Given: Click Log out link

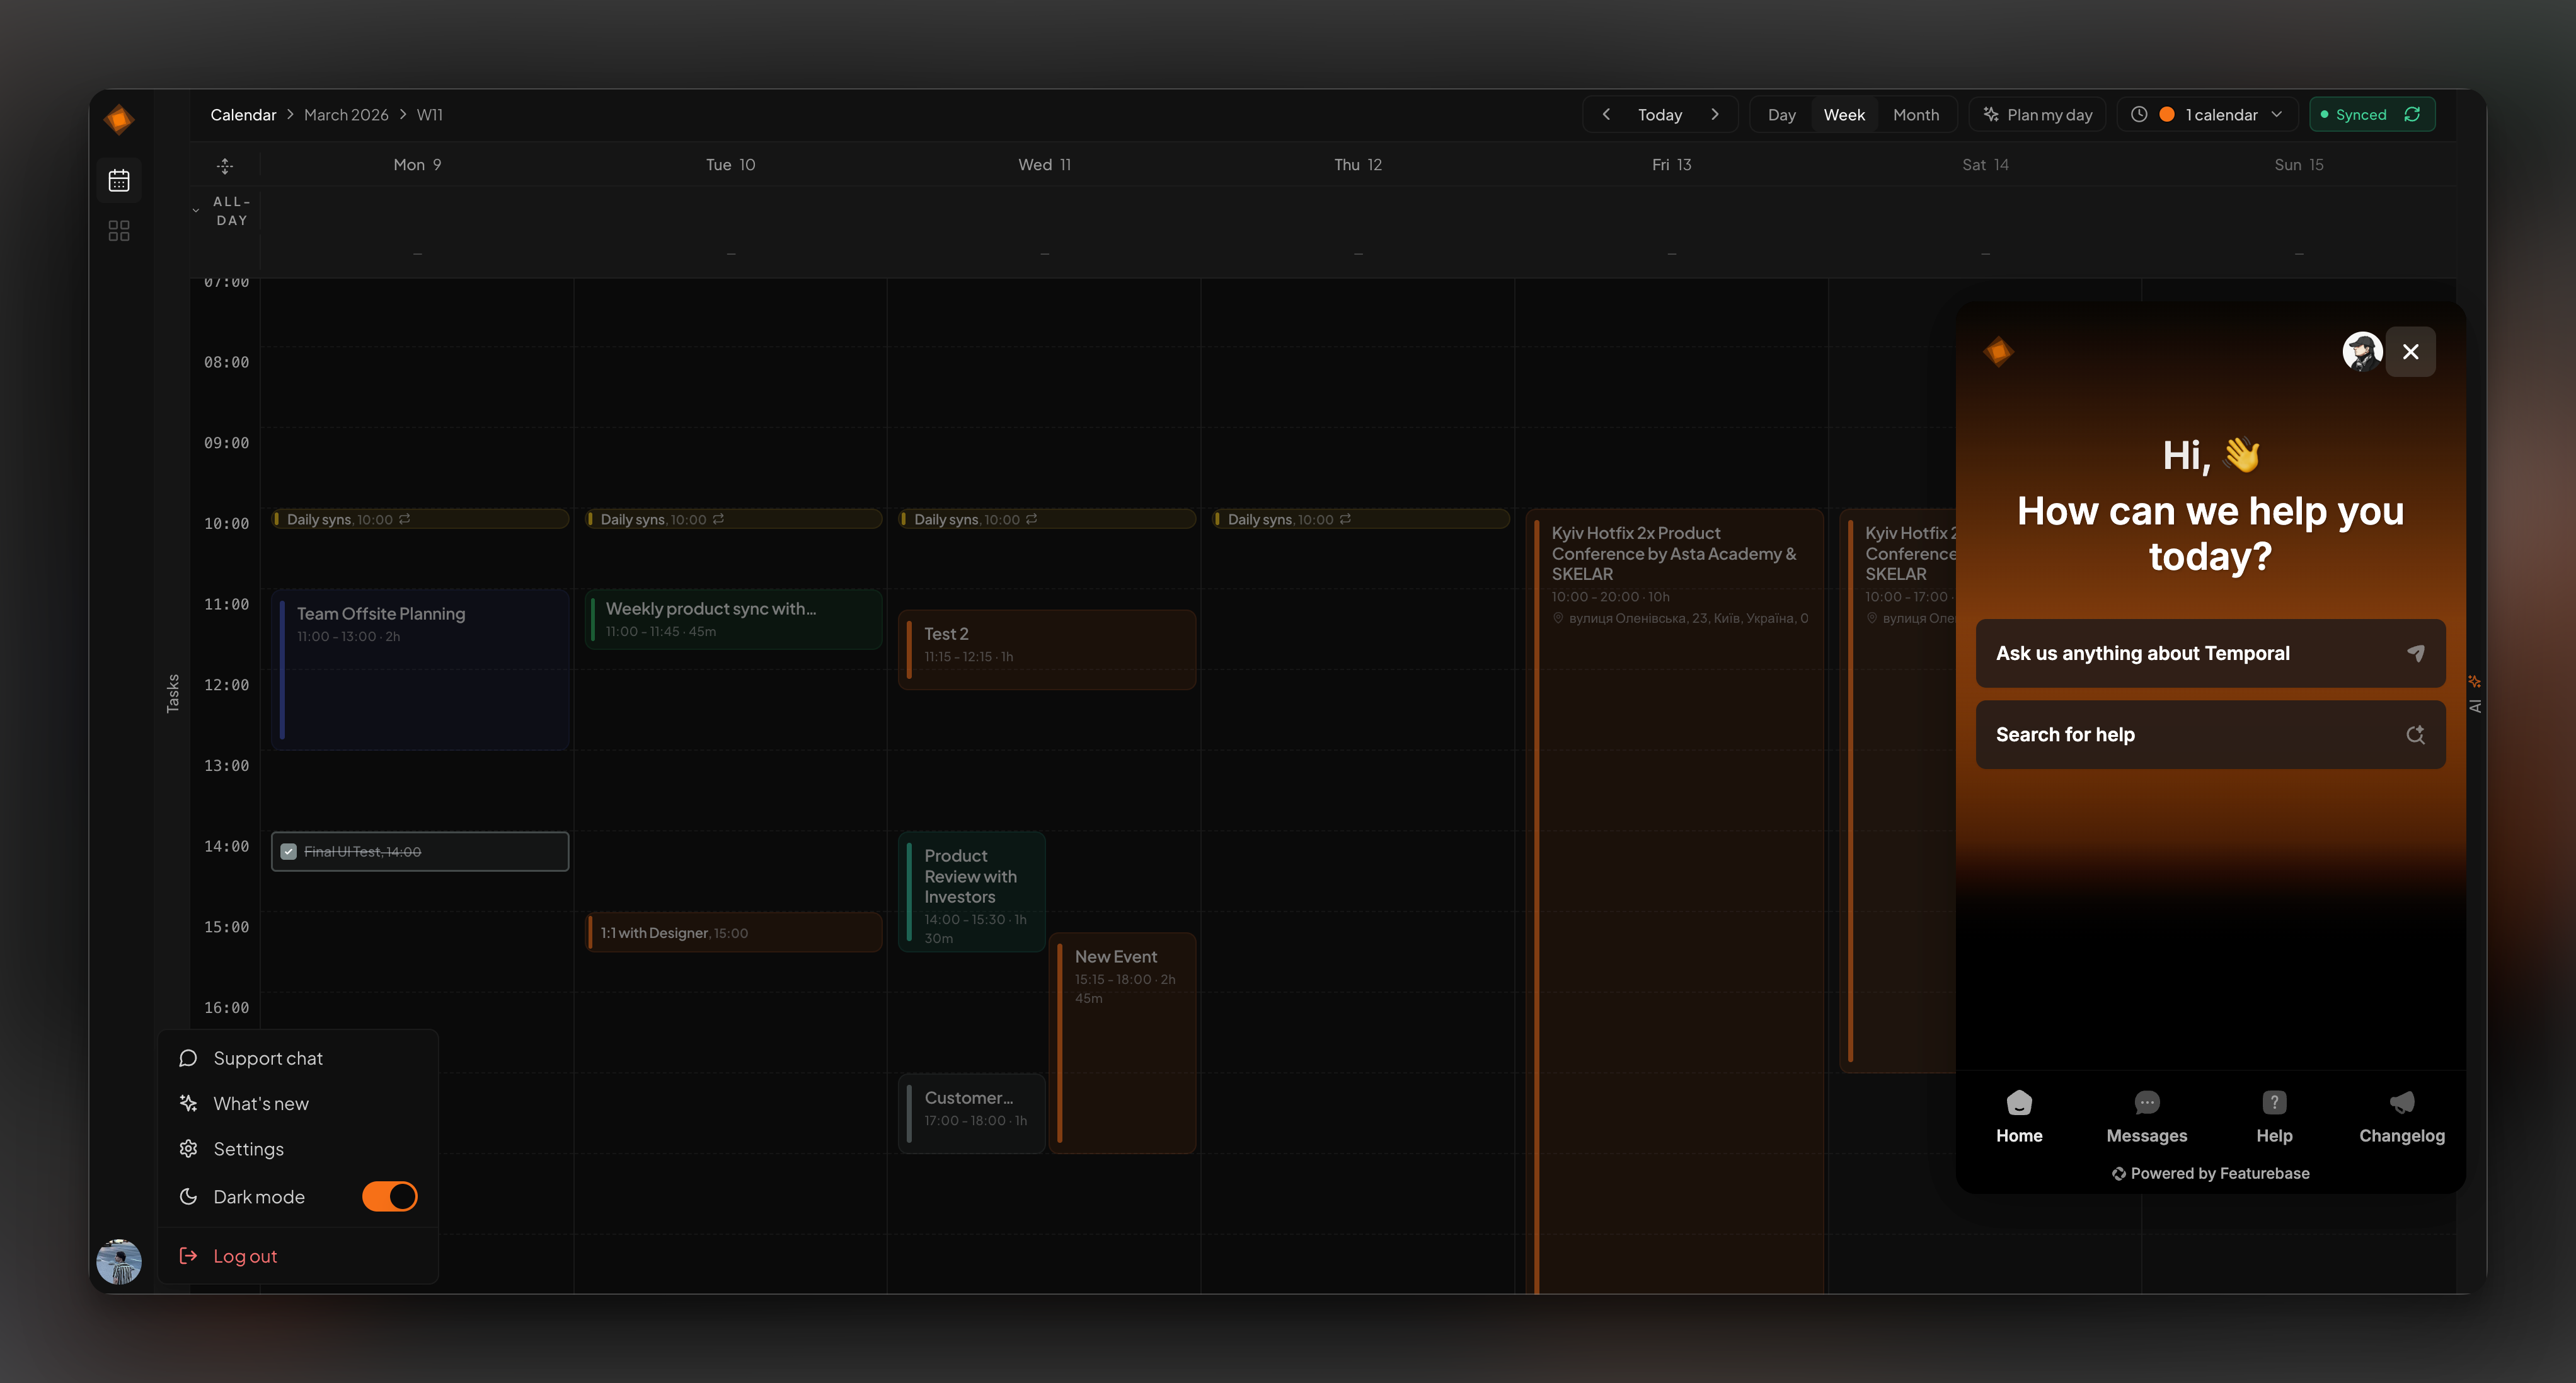Looking at the screenshot, I should click(x=245, y=1256).
